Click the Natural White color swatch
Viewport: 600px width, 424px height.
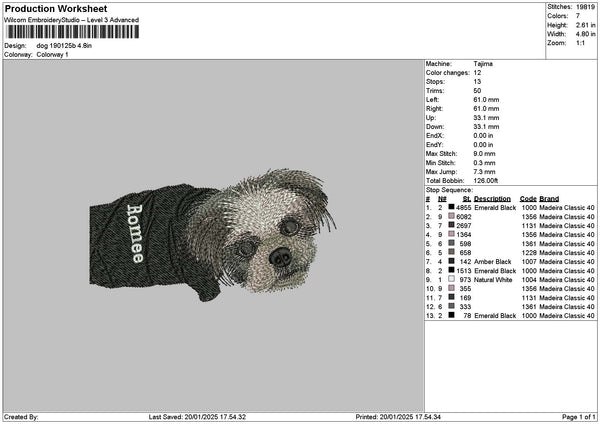pyautogui.click(x=452, y=279)
